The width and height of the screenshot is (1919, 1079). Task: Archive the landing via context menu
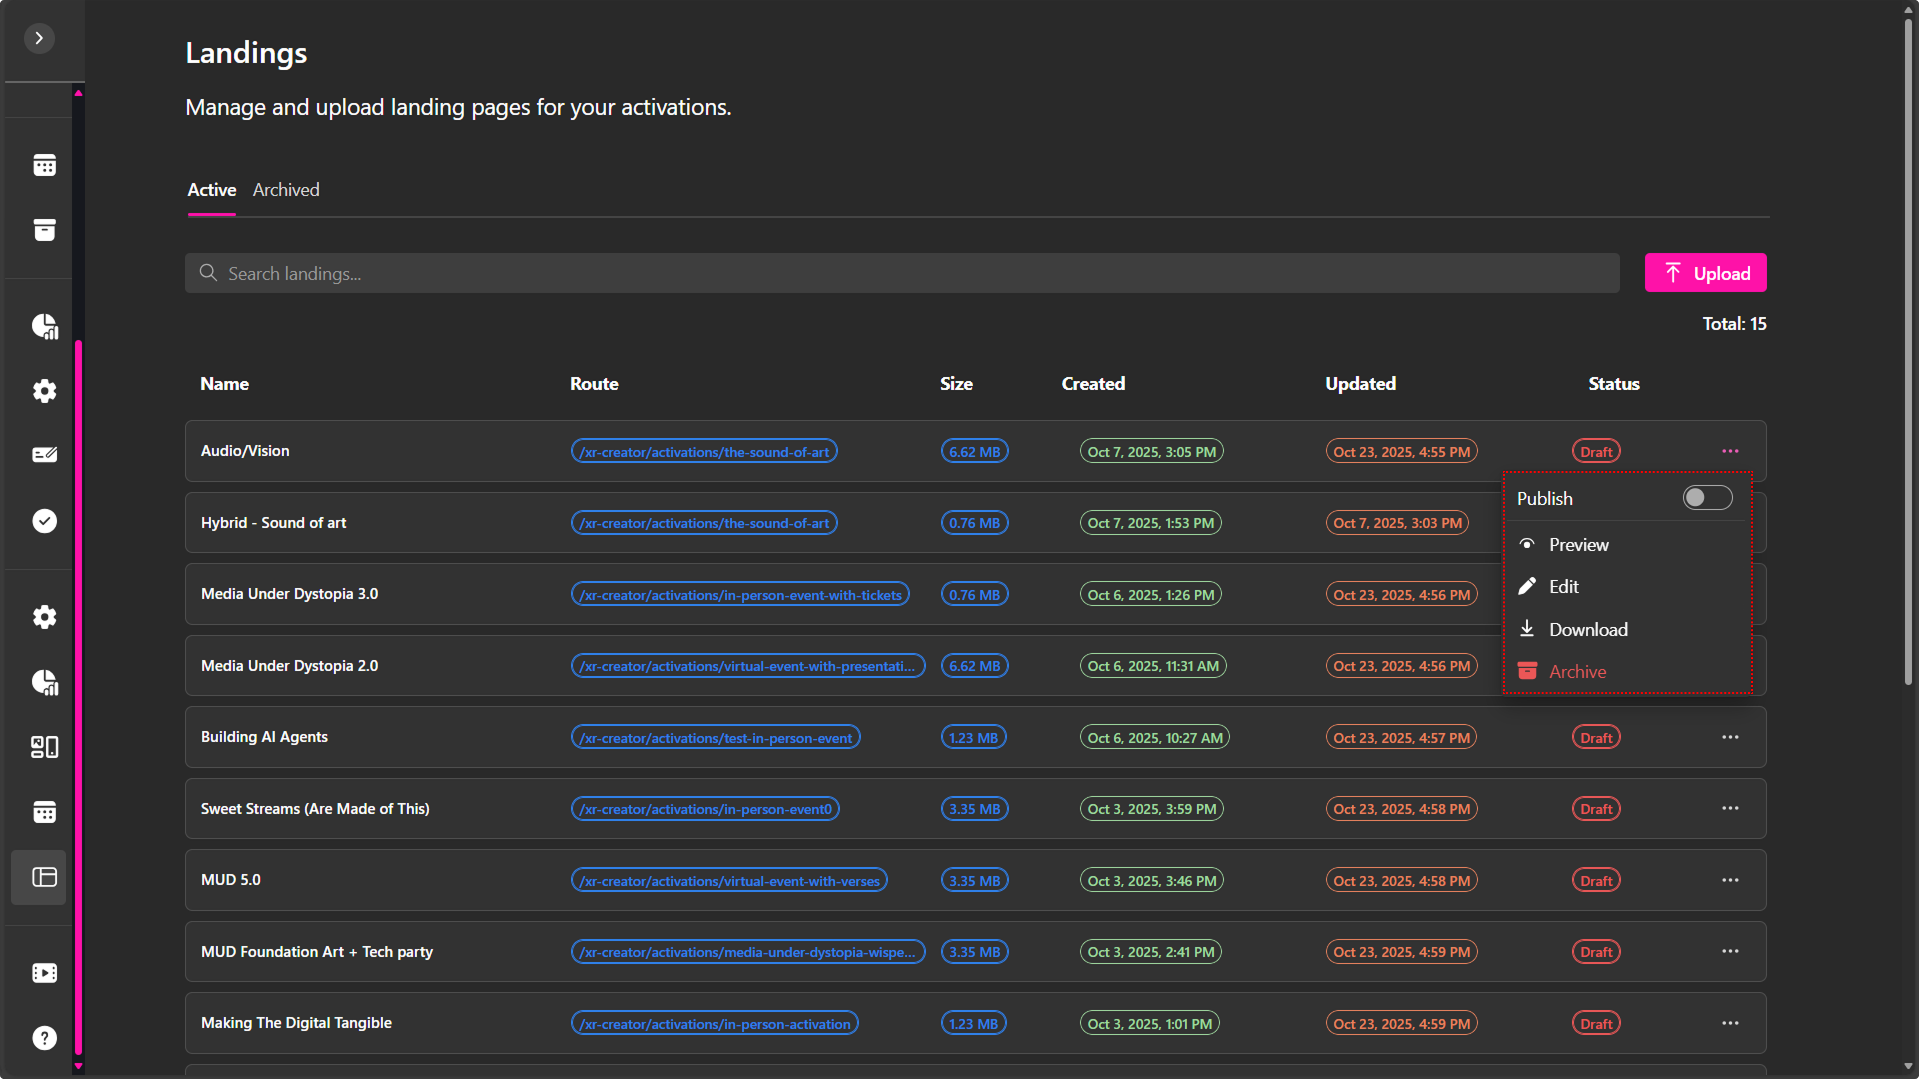(x=1577, y=672)
